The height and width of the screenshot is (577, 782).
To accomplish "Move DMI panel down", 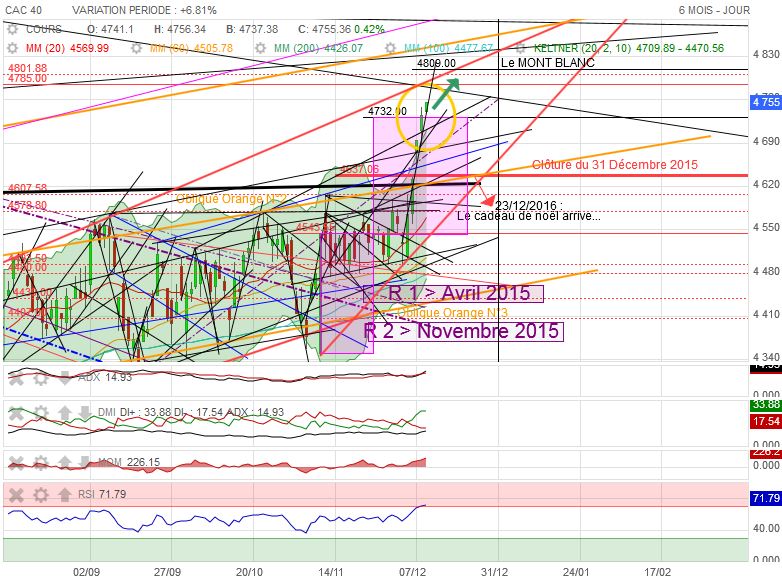I will [x=85, y=413].
